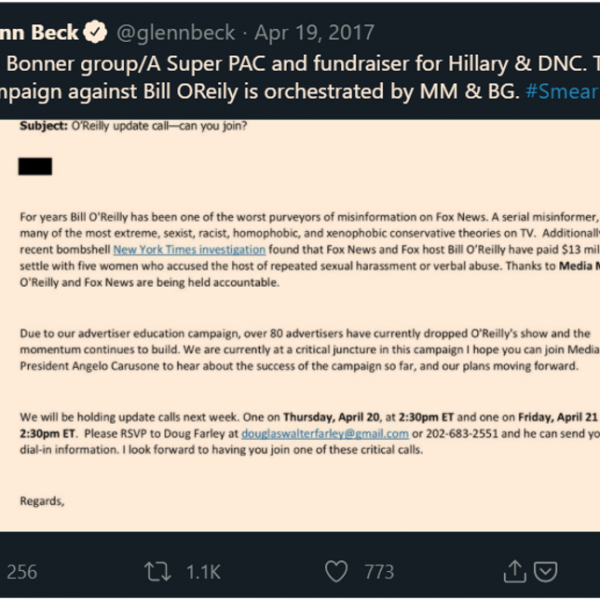Open the Glenn Beck profile name
The height and width of the screenshot is (600, 600).
click(x=38, y=34)
